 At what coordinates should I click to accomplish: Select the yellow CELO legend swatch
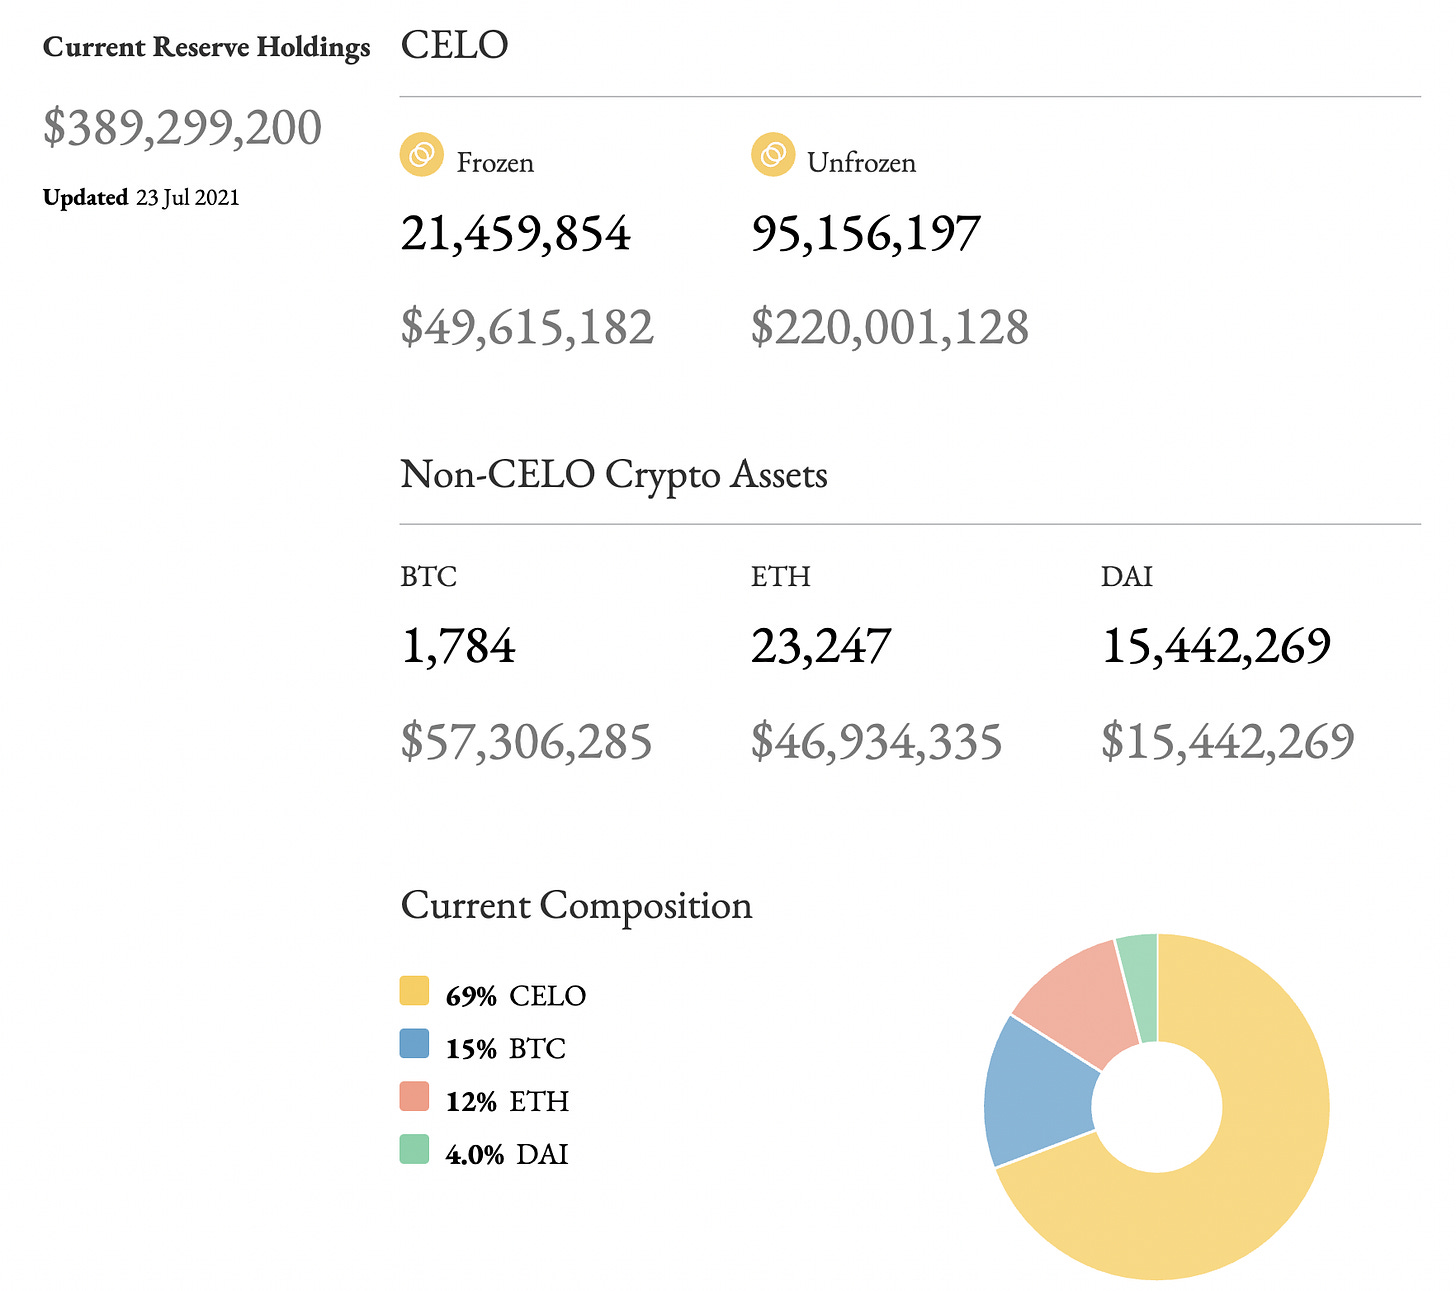414,991
